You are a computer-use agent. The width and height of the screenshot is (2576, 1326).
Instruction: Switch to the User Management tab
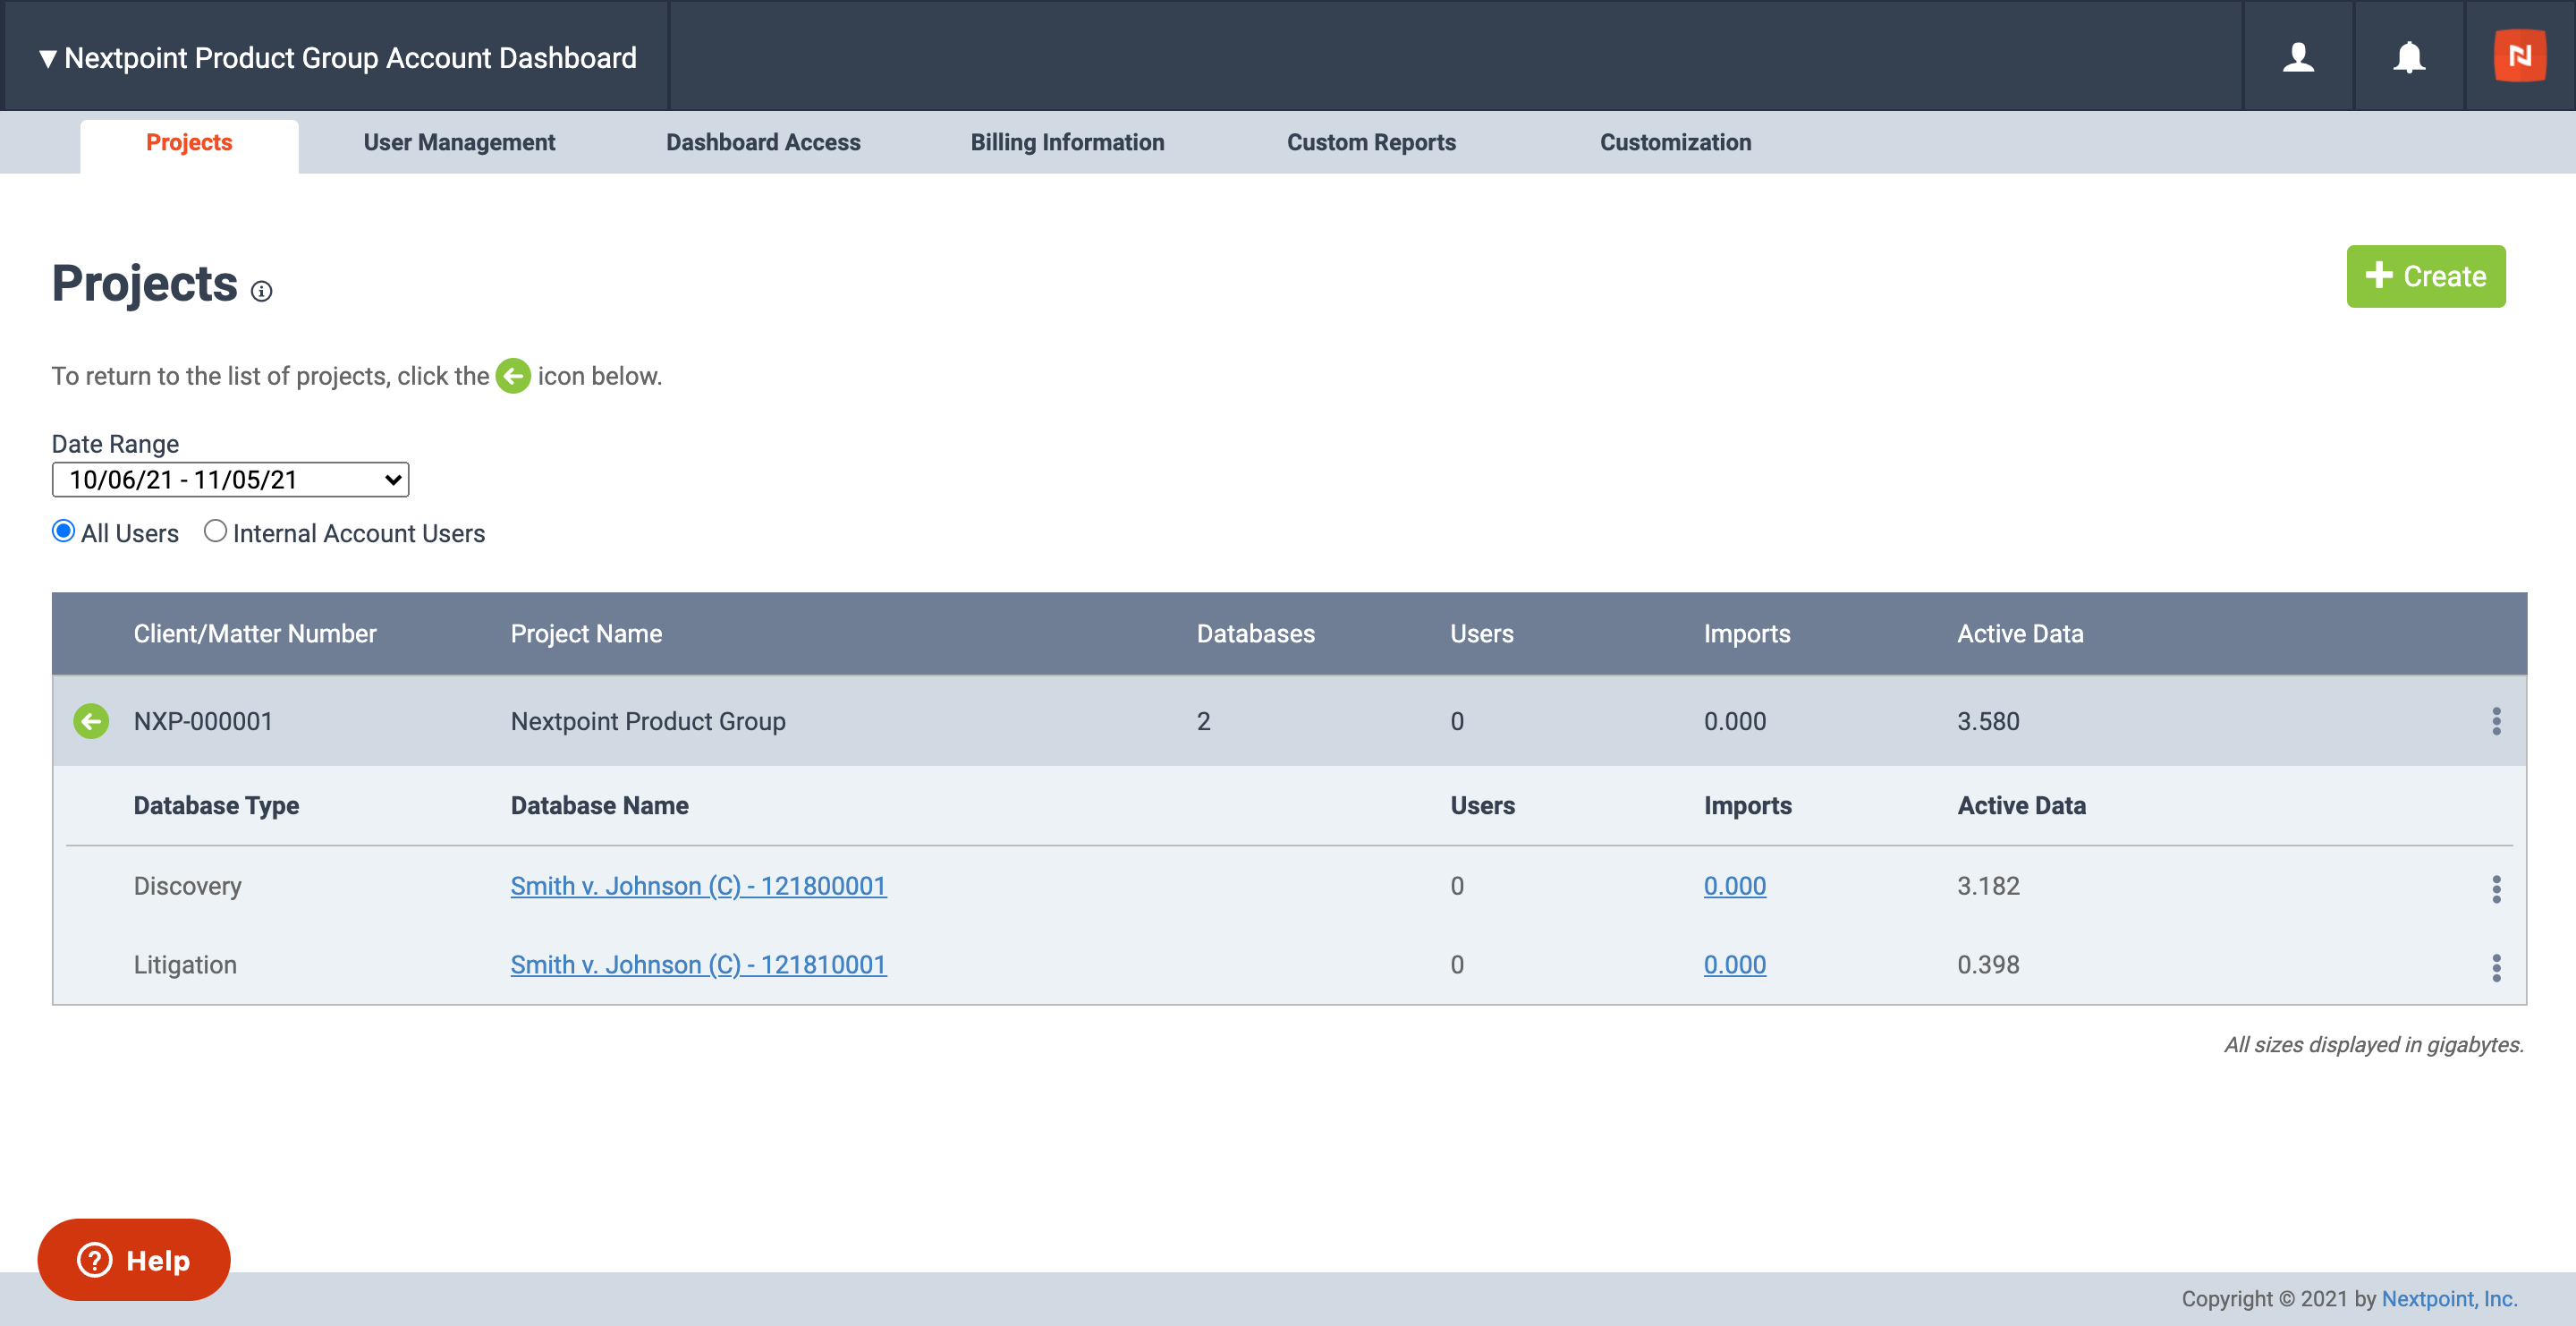click(x=459, y=143)
